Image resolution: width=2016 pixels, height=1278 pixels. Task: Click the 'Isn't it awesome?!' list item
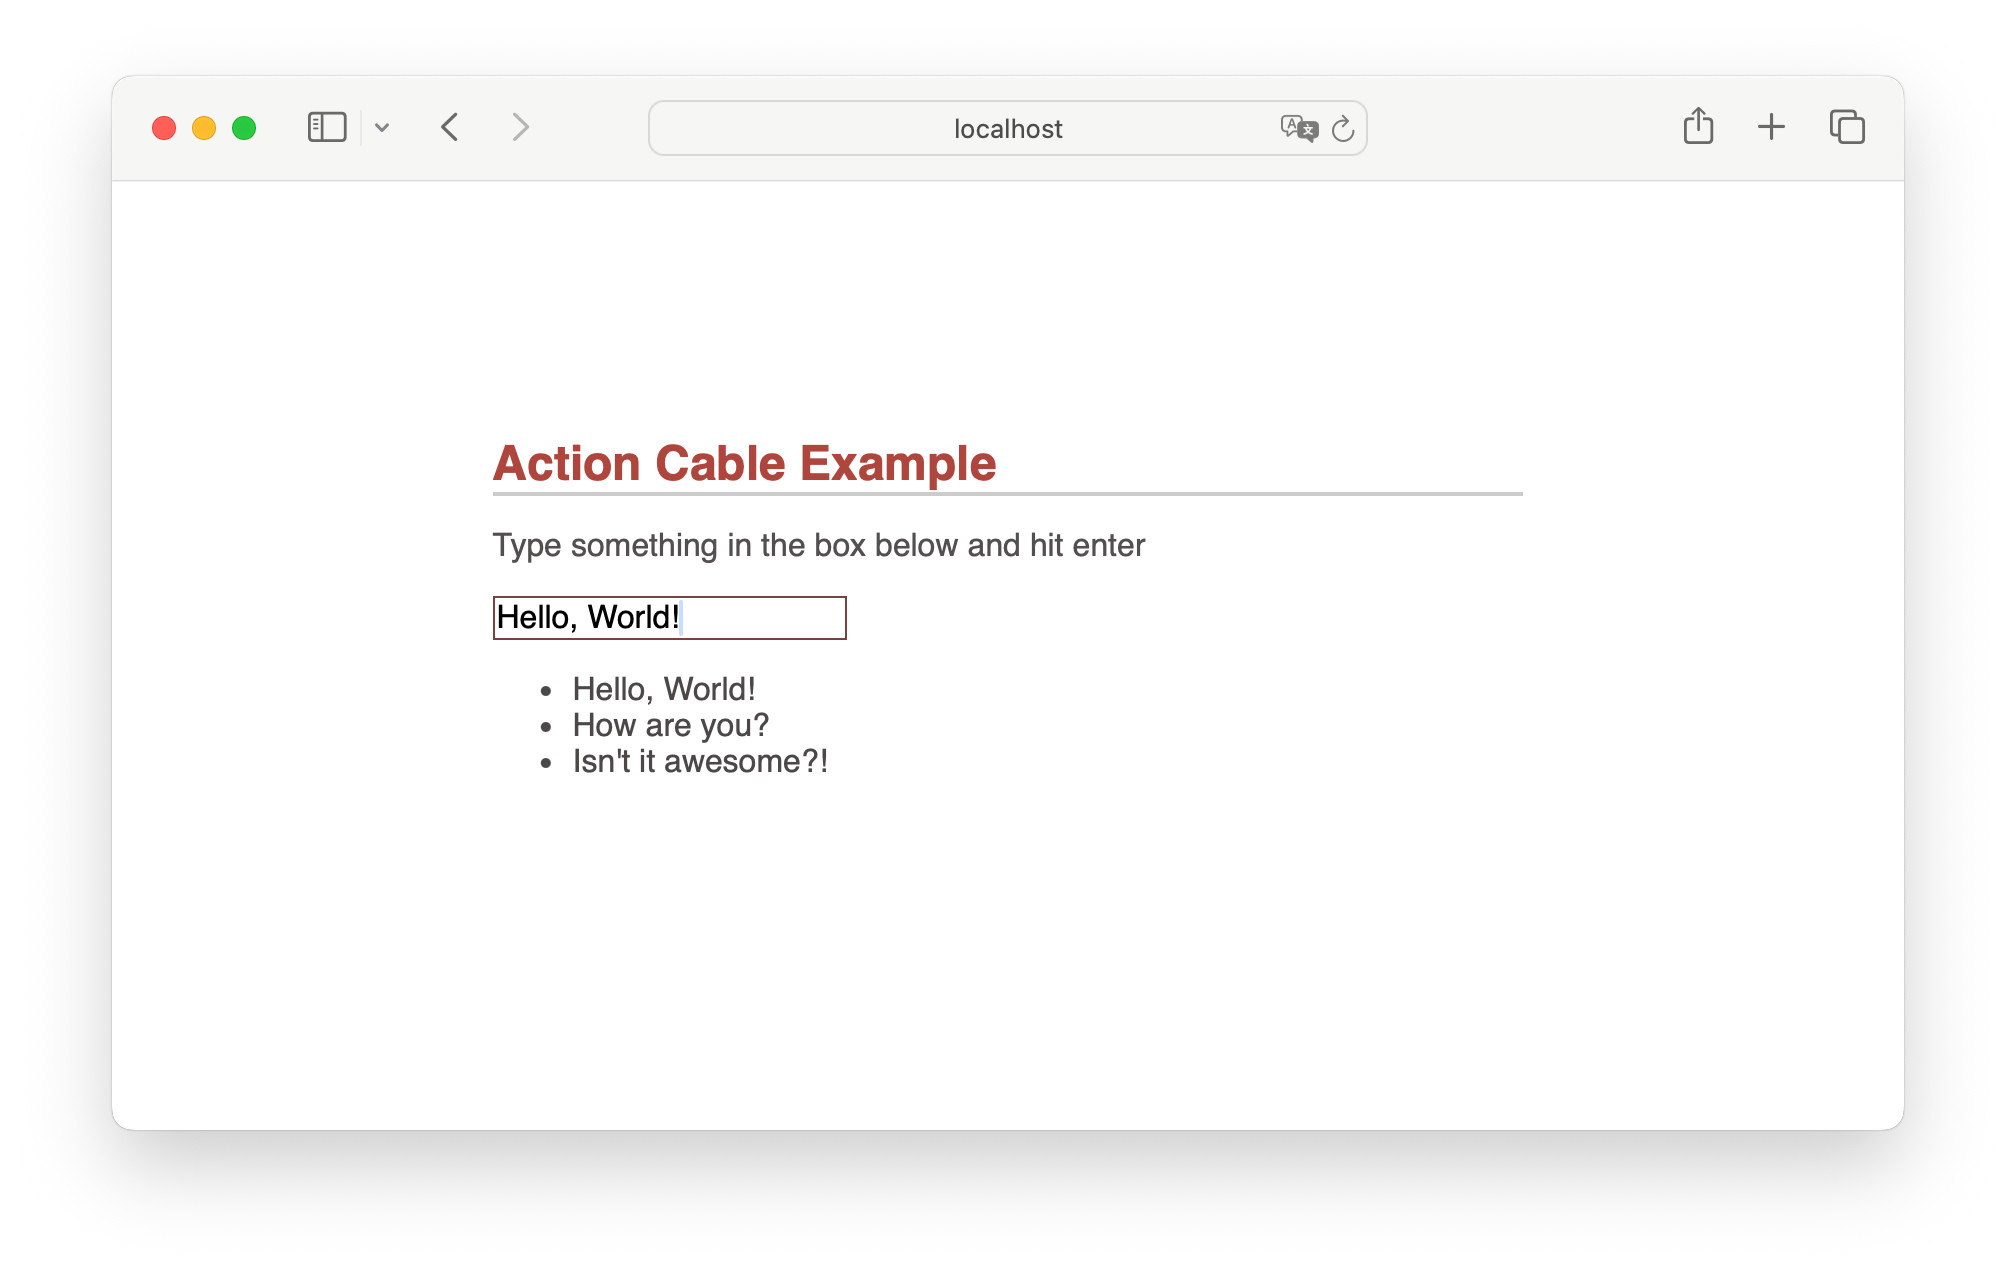click(x=700, y=761)
